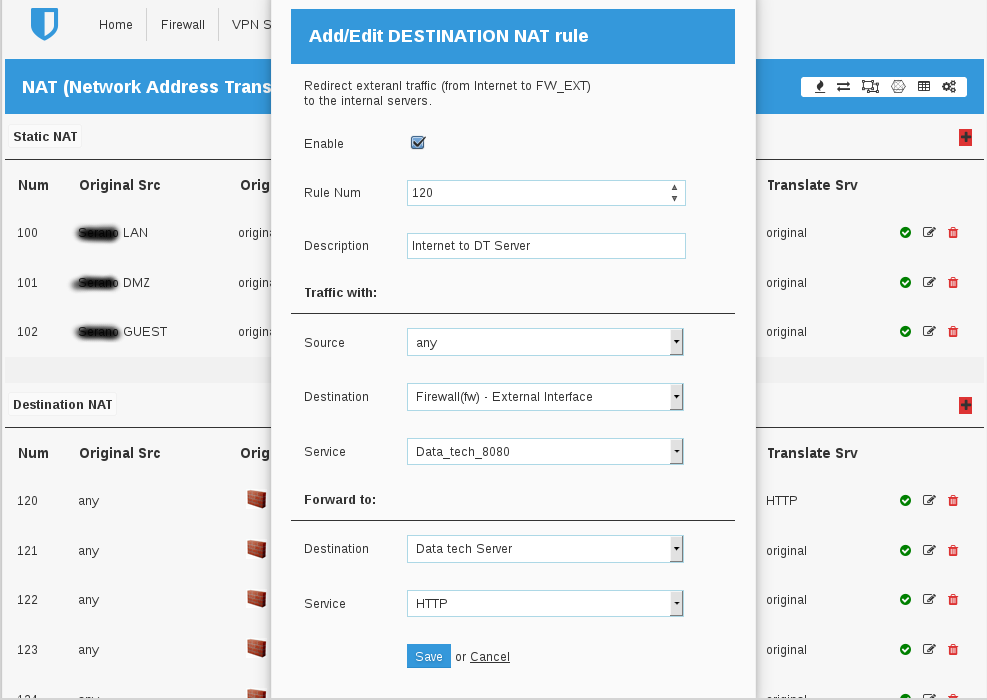Screen dimensions: 987x700
Task: Open the Source dropdown set to any
Action: pyautogui.click(x=545, y=343)
